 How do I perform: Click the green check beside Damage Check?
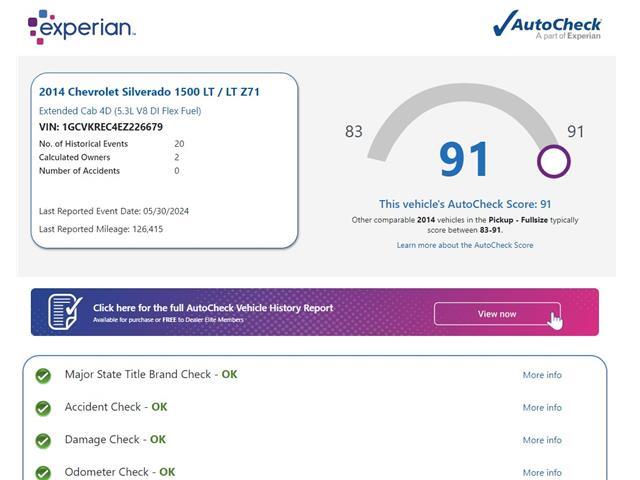pos(43,440)
